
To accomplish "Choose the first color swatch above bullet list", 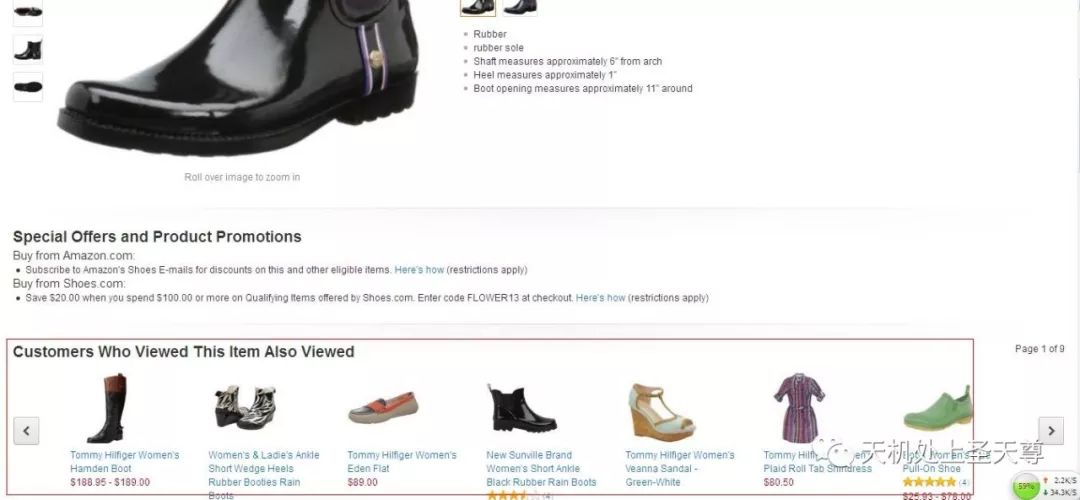I will tap(477, 7).
